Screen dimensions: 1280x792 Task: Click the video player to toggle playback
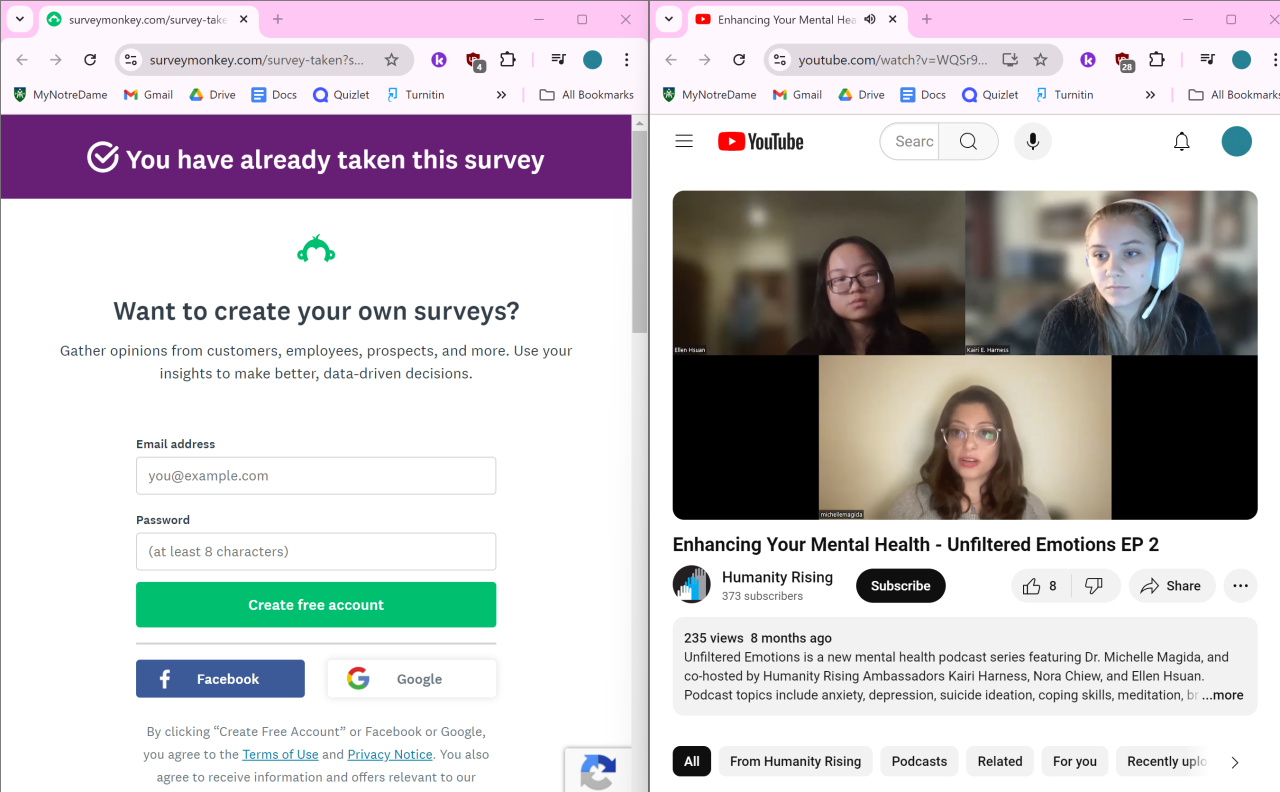[x=965, y=355]
